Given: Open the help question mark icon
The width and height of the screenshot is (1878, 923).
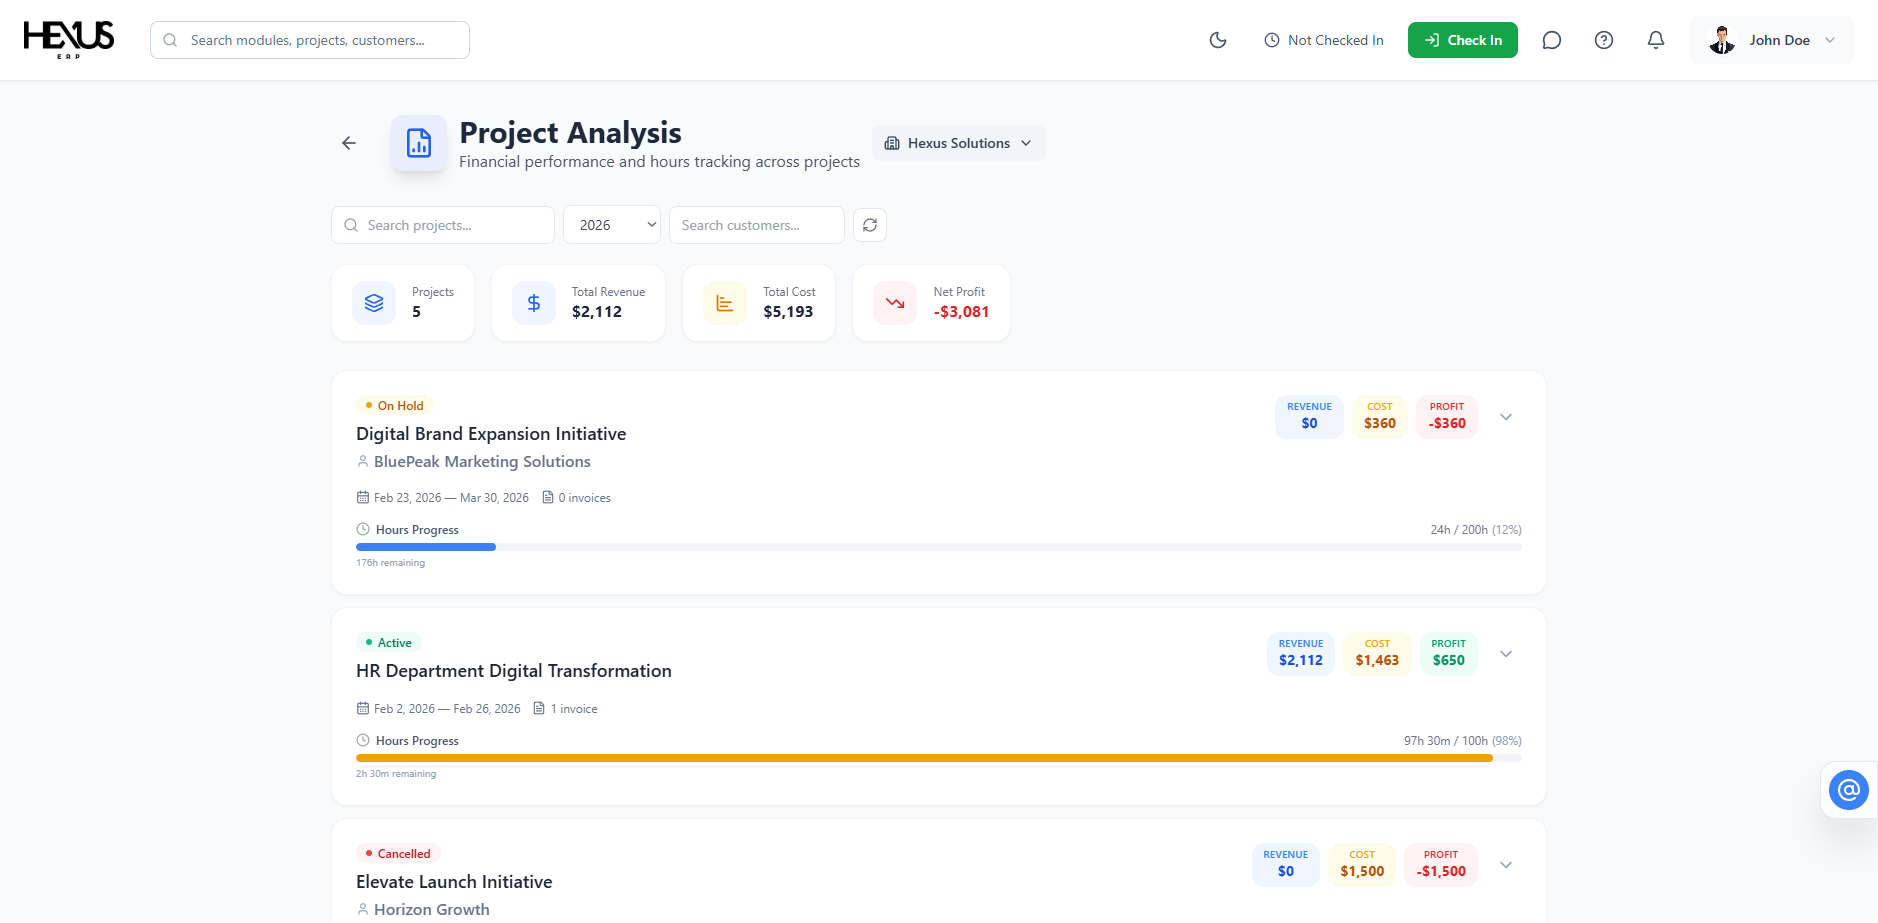Looking at the screenshot, I should pyautogui.click(x=1604, y=40).
